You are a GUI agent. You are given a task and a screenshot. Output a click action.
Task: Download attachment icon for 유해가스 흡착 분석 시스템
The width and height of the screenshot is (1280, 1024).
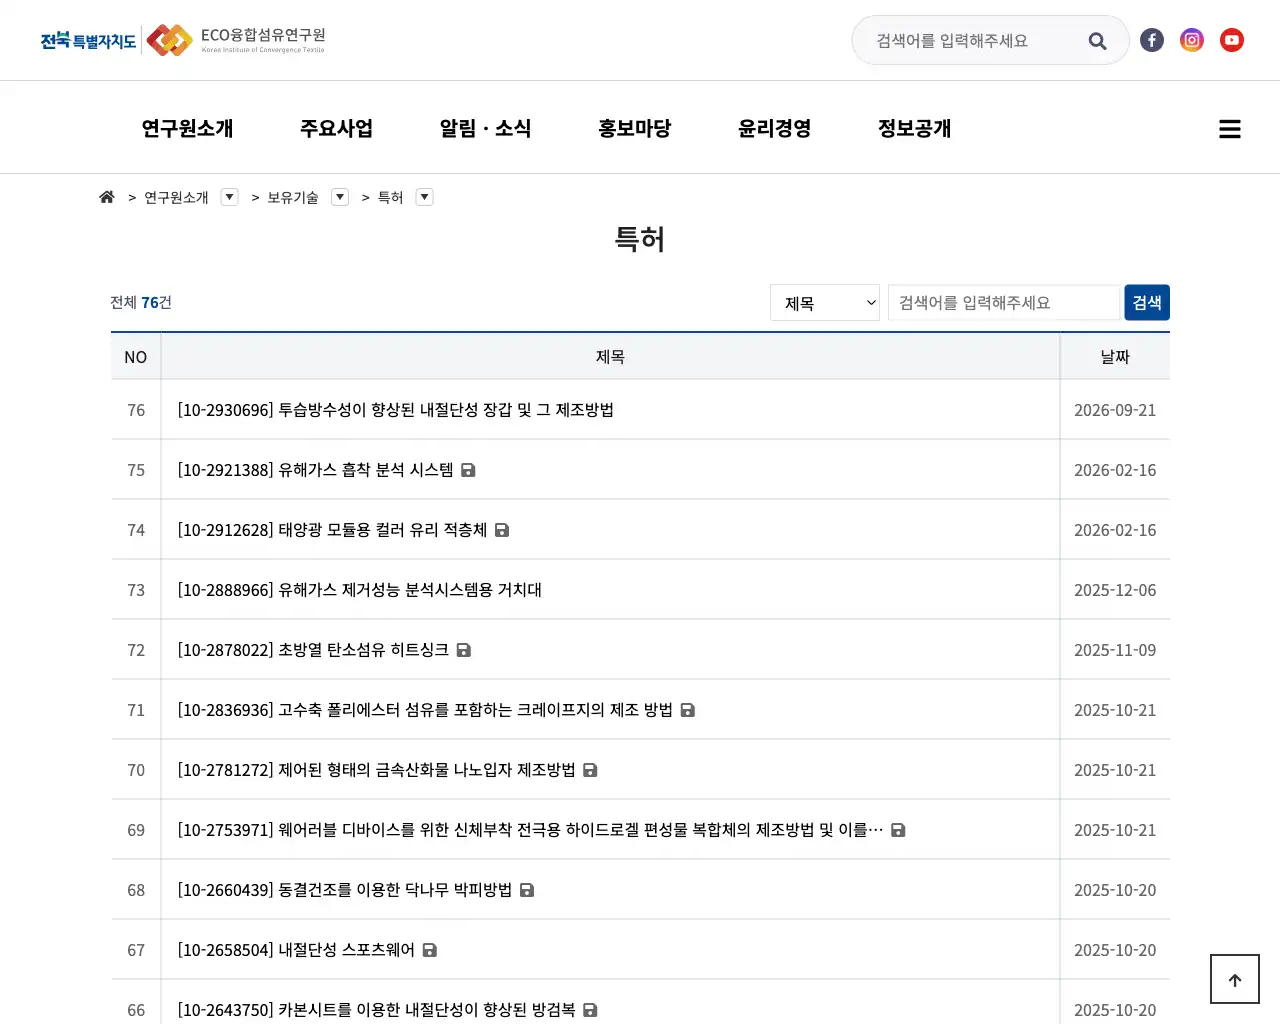coord(468,470)
